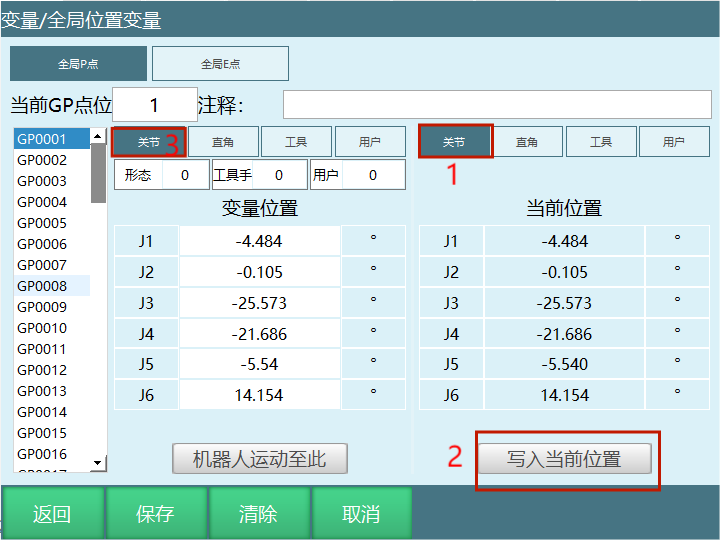
Task: Select 关节 for the variable position
Action: point(148,142)
